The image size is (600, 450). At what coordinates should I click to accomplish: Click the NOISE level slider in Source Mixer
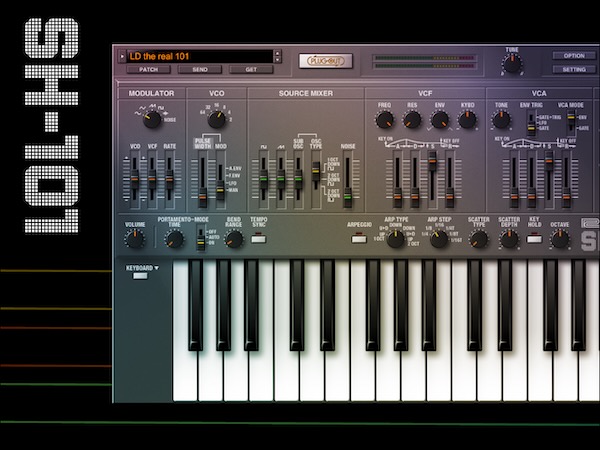point(348,180)
